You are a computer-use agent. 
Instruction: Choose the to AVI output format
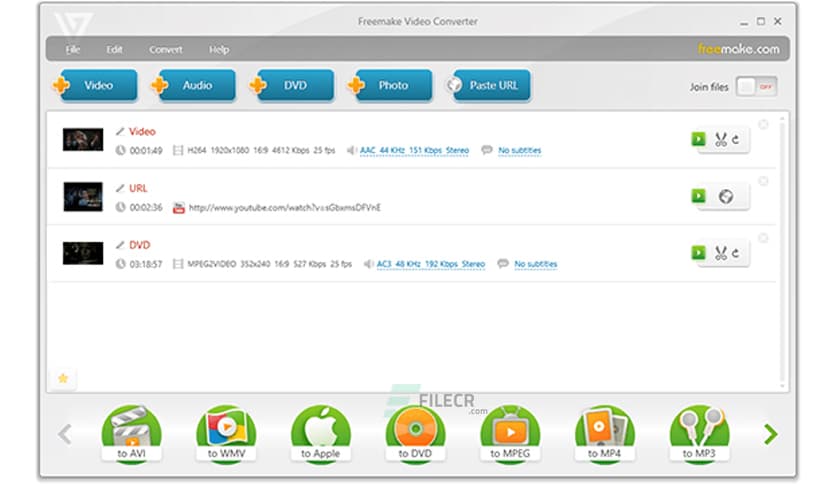(131, 433)
